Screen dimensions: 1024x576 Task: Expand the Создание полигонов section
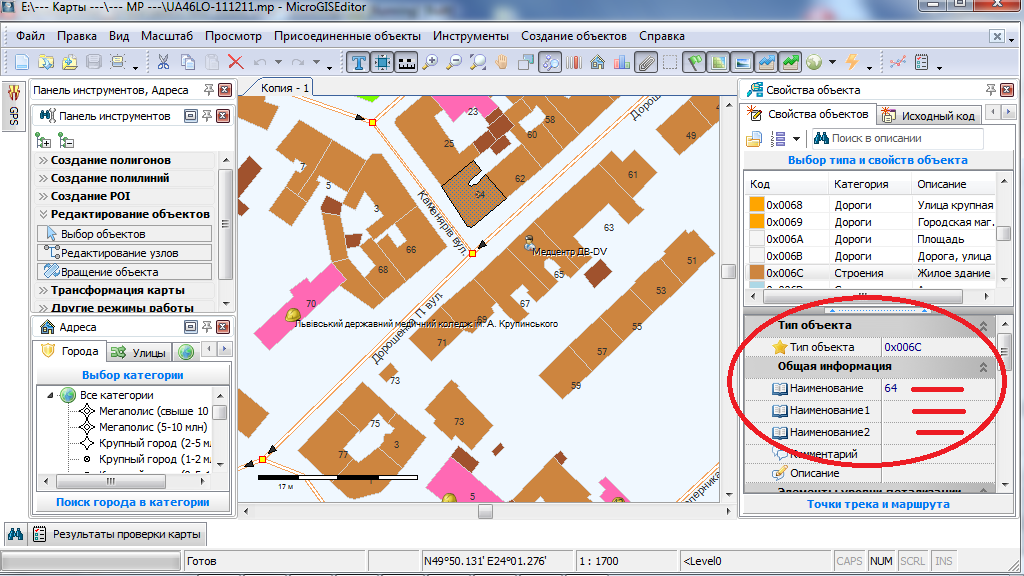click(110, 160)
